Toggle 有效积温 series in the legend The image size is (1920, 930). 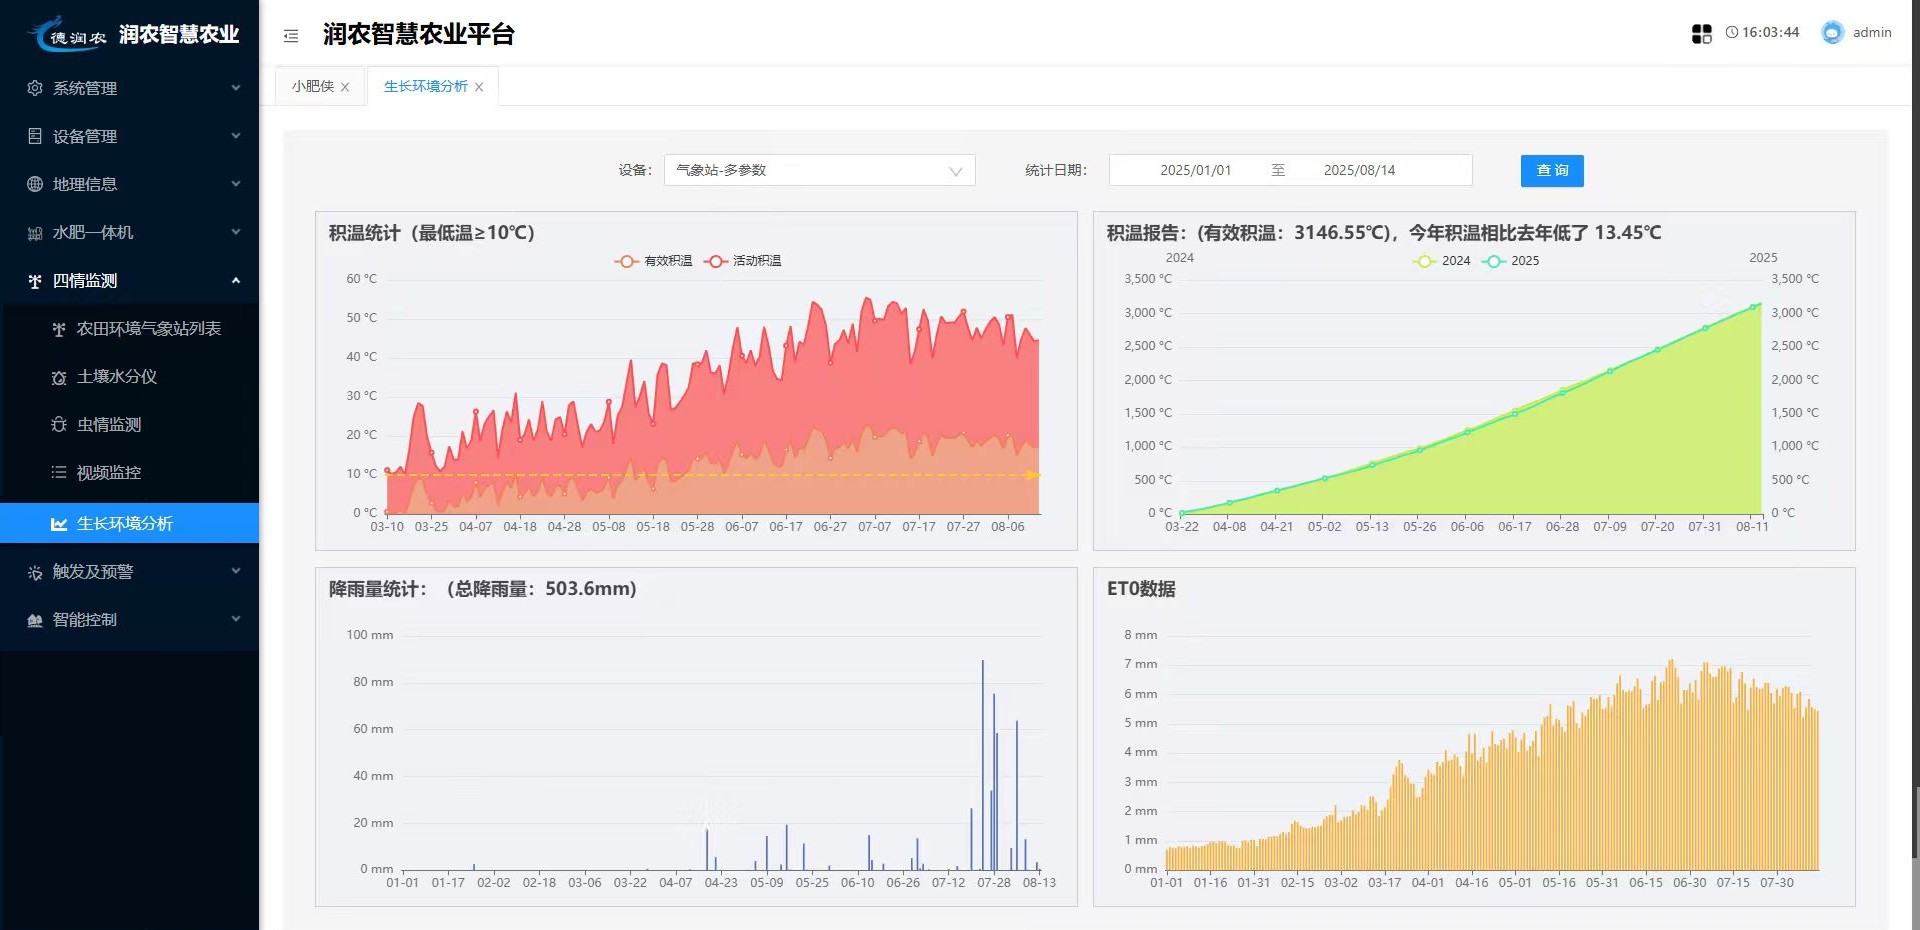[654, 261]
